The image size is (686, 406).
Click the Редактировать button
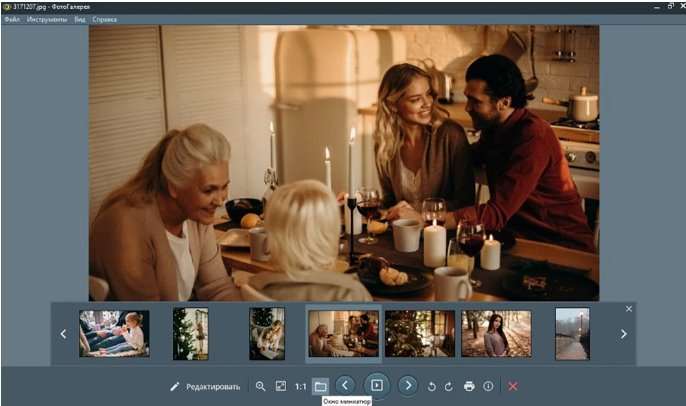click(x=204, y=386)
